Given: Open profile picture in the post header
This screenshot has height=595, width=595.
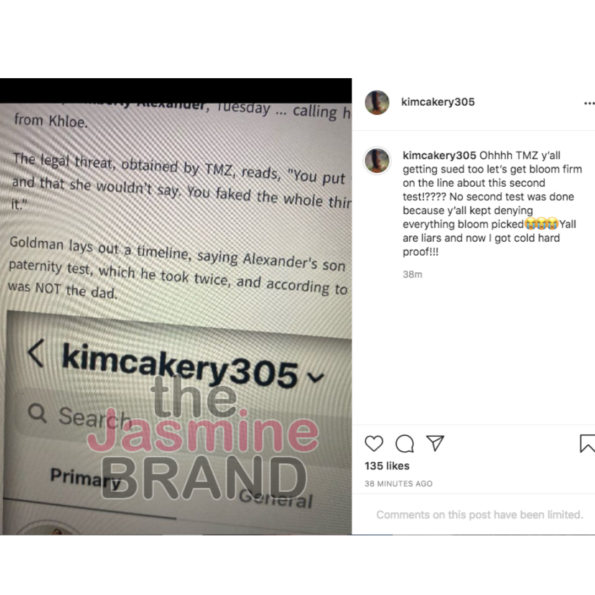Looking at the screenshot, I should (377, 102).
